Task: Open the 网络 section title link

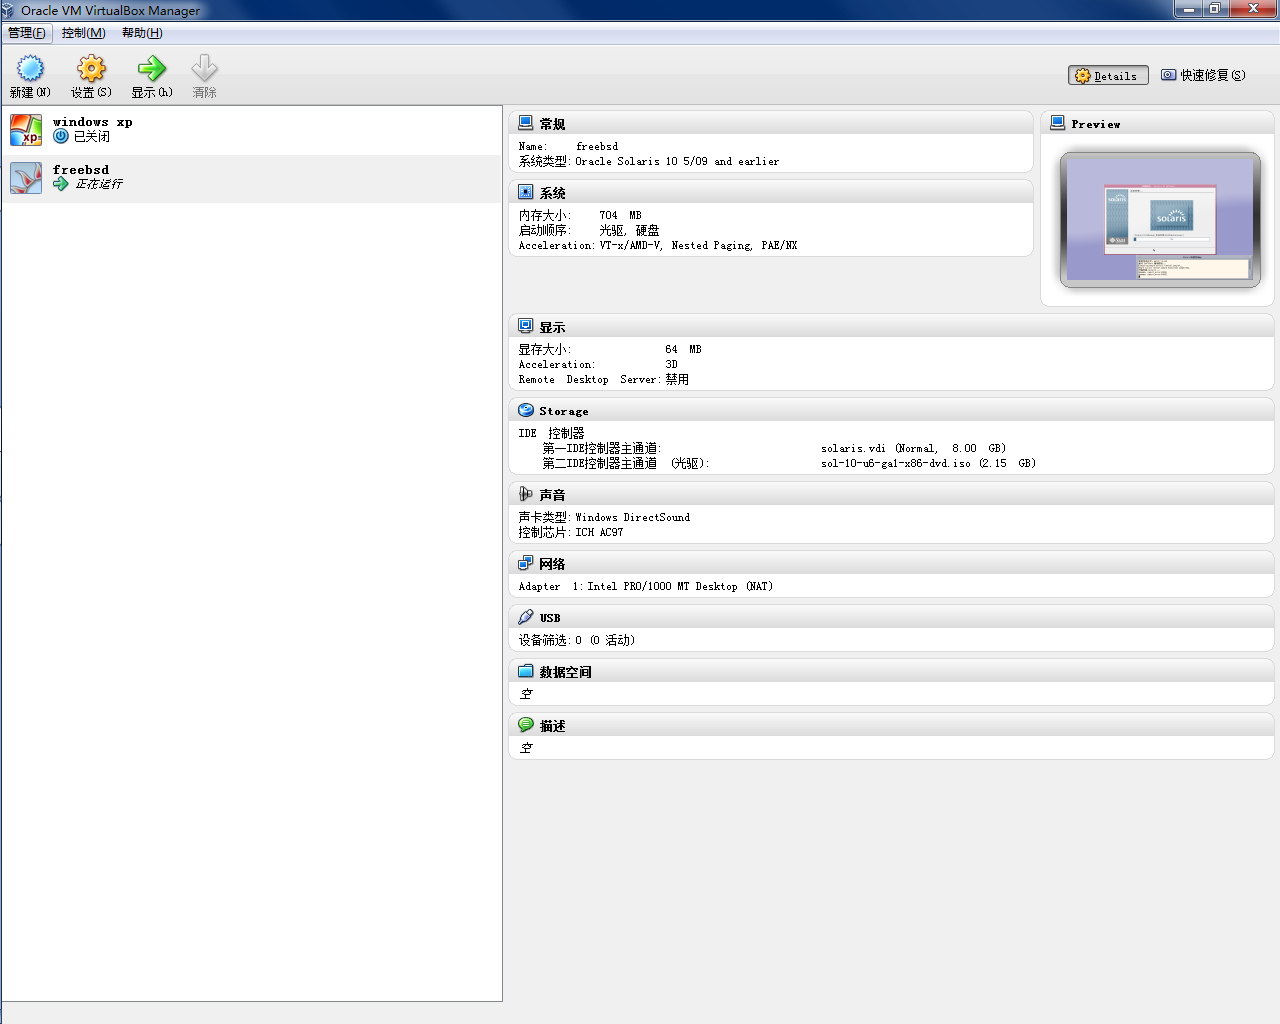Action: [x=552, y=564]
